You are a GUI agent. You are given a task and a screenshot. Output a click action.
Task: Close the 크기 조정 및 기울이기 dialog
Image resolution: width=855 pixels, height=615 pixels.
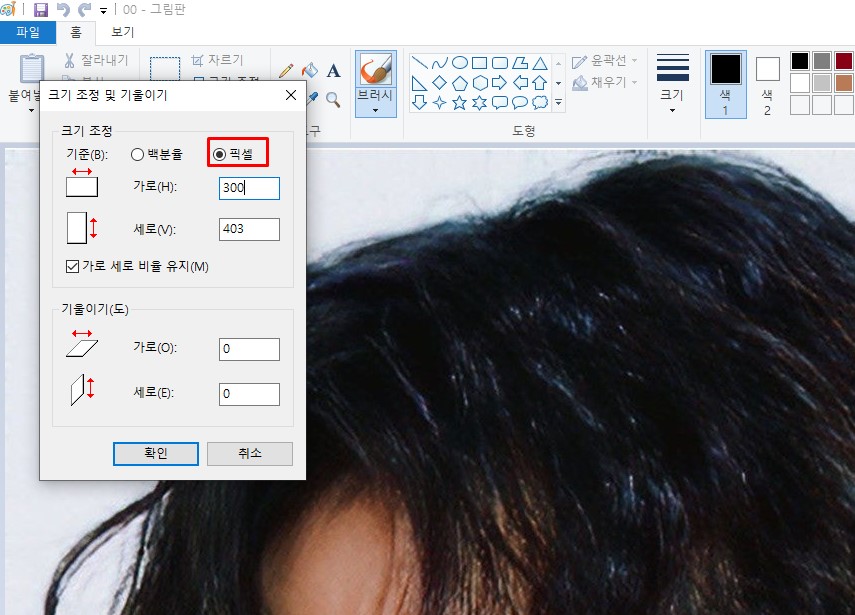coord(291,95)
